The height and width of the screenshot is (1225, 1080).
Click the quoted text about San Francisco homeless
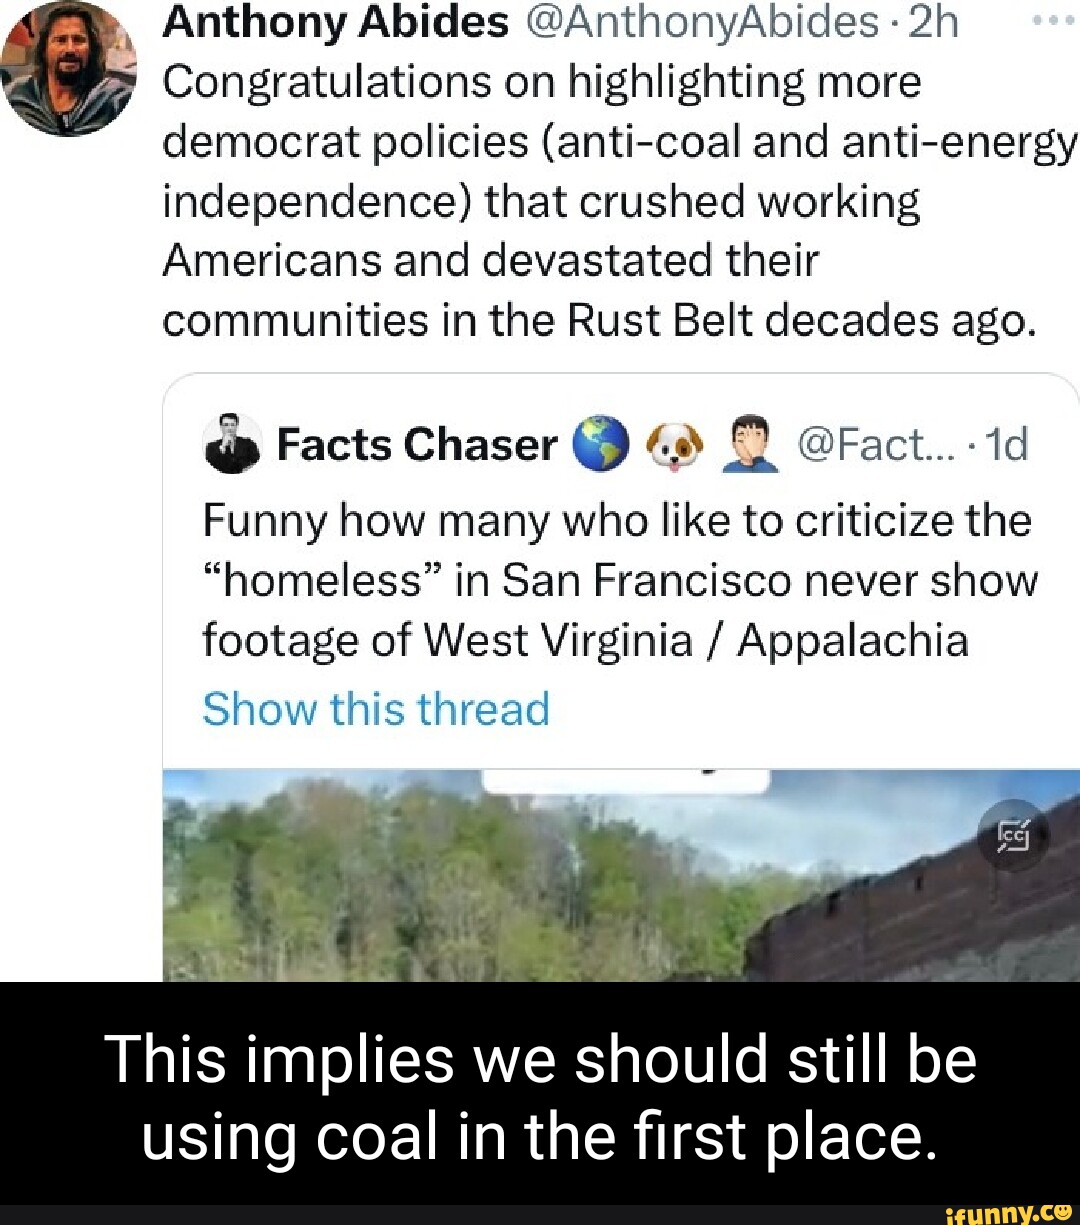(619, 580)
